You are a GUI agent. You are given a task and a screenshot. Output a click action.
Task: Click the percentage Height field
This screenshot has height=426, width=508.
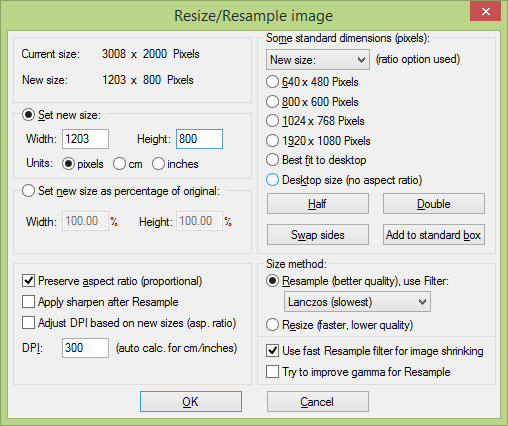click(x=199, y=221)
